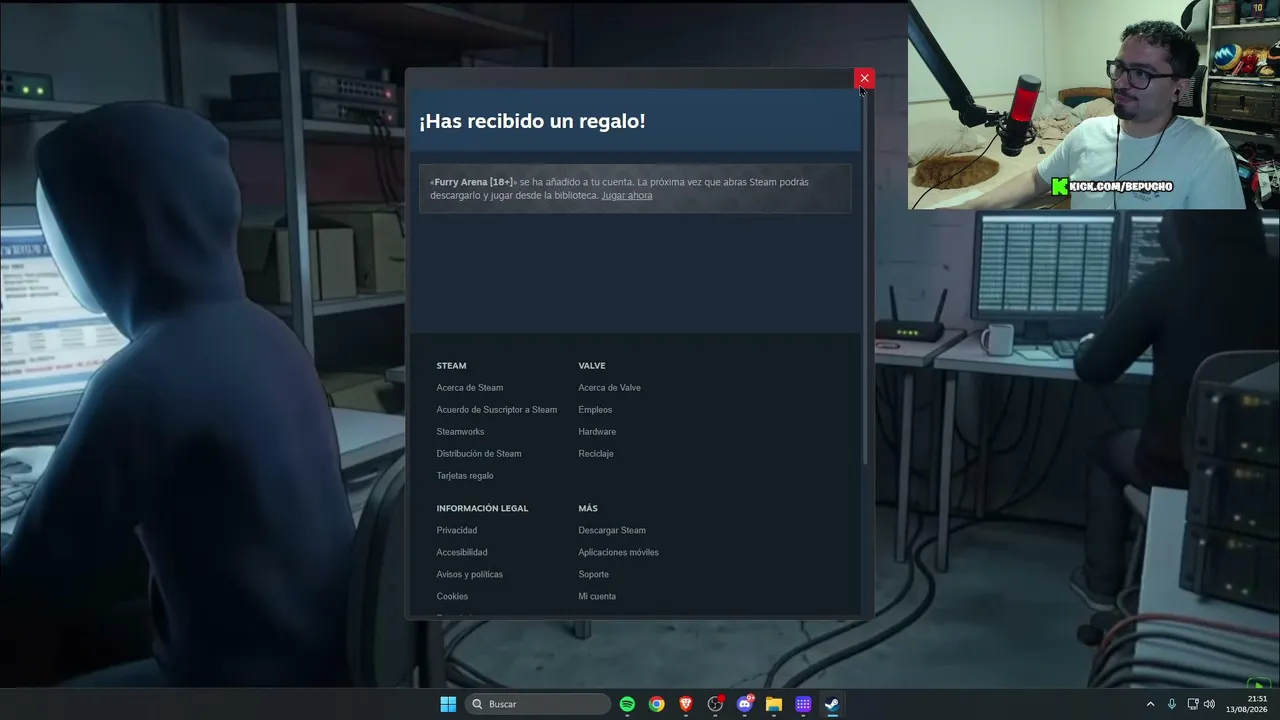
Task: Open Google Chrome from the taskbar
Action: pyautogui.click(x=656, y=704)
